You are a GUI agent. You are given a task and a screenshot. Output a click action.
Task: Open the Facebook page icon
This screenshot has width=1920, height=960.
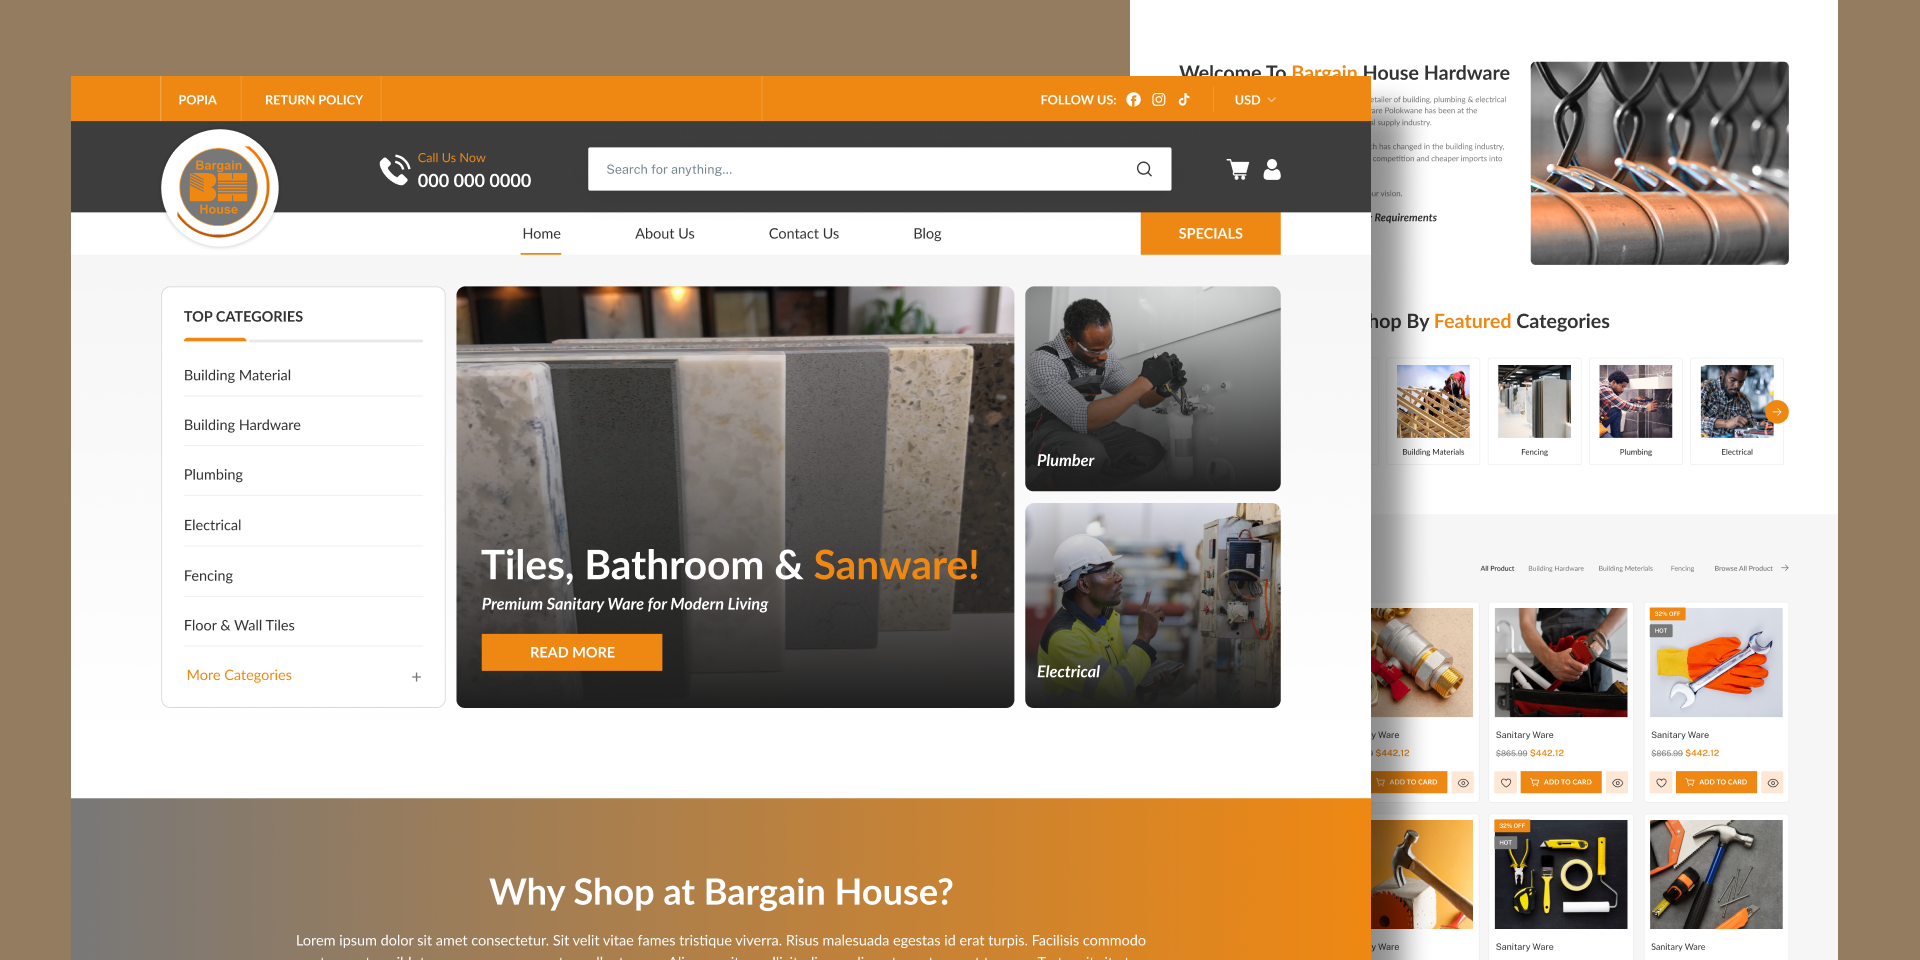(x=1133, y=100)
